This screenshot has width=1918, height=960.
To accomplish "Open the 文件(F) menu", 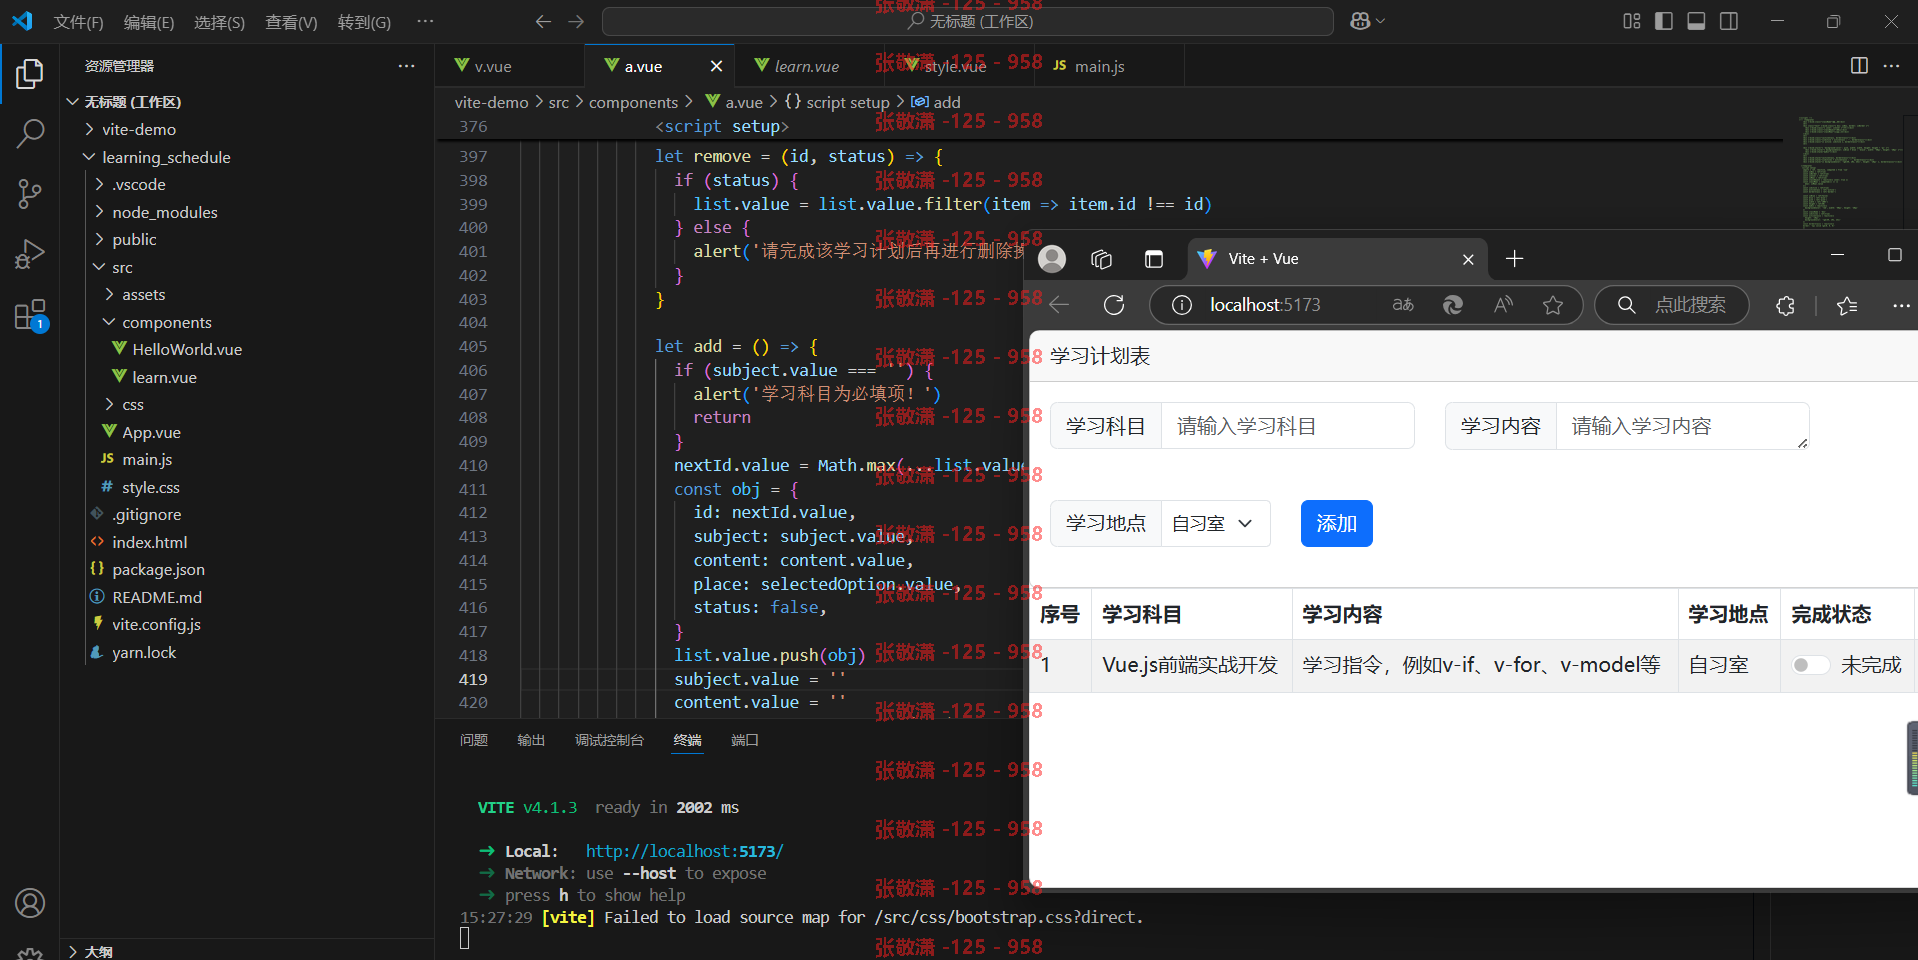I will pos(78,22).
